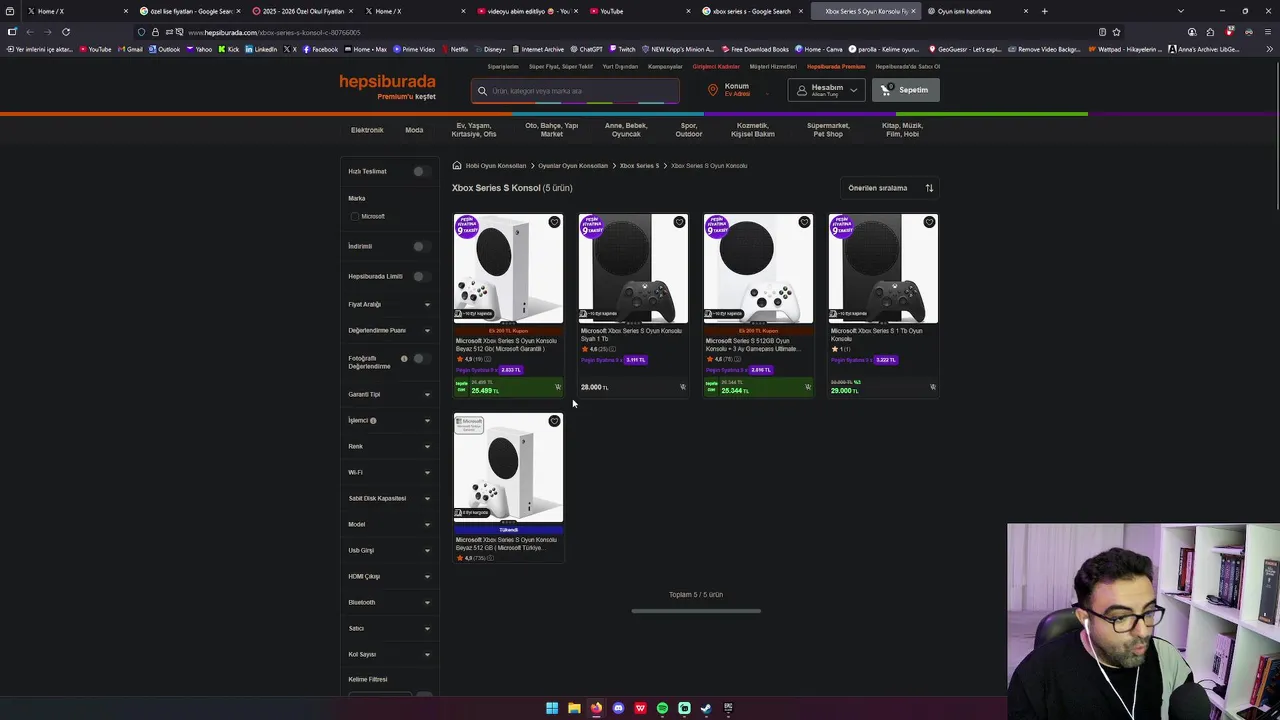Open File Explorer from the taskbar
1280x720 pixels.
574,708
